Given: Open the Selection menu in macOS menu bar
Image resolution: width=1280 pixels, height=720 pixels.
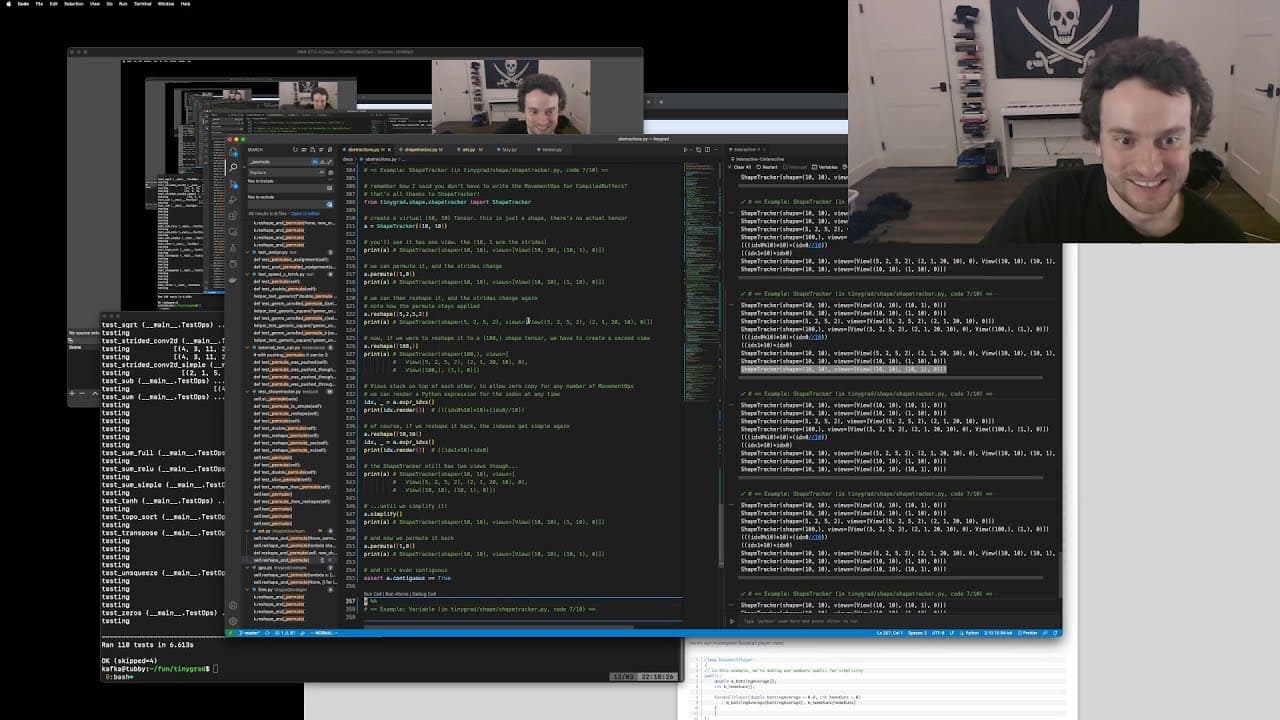Looking at the screenshot, I should coord(74,4).
